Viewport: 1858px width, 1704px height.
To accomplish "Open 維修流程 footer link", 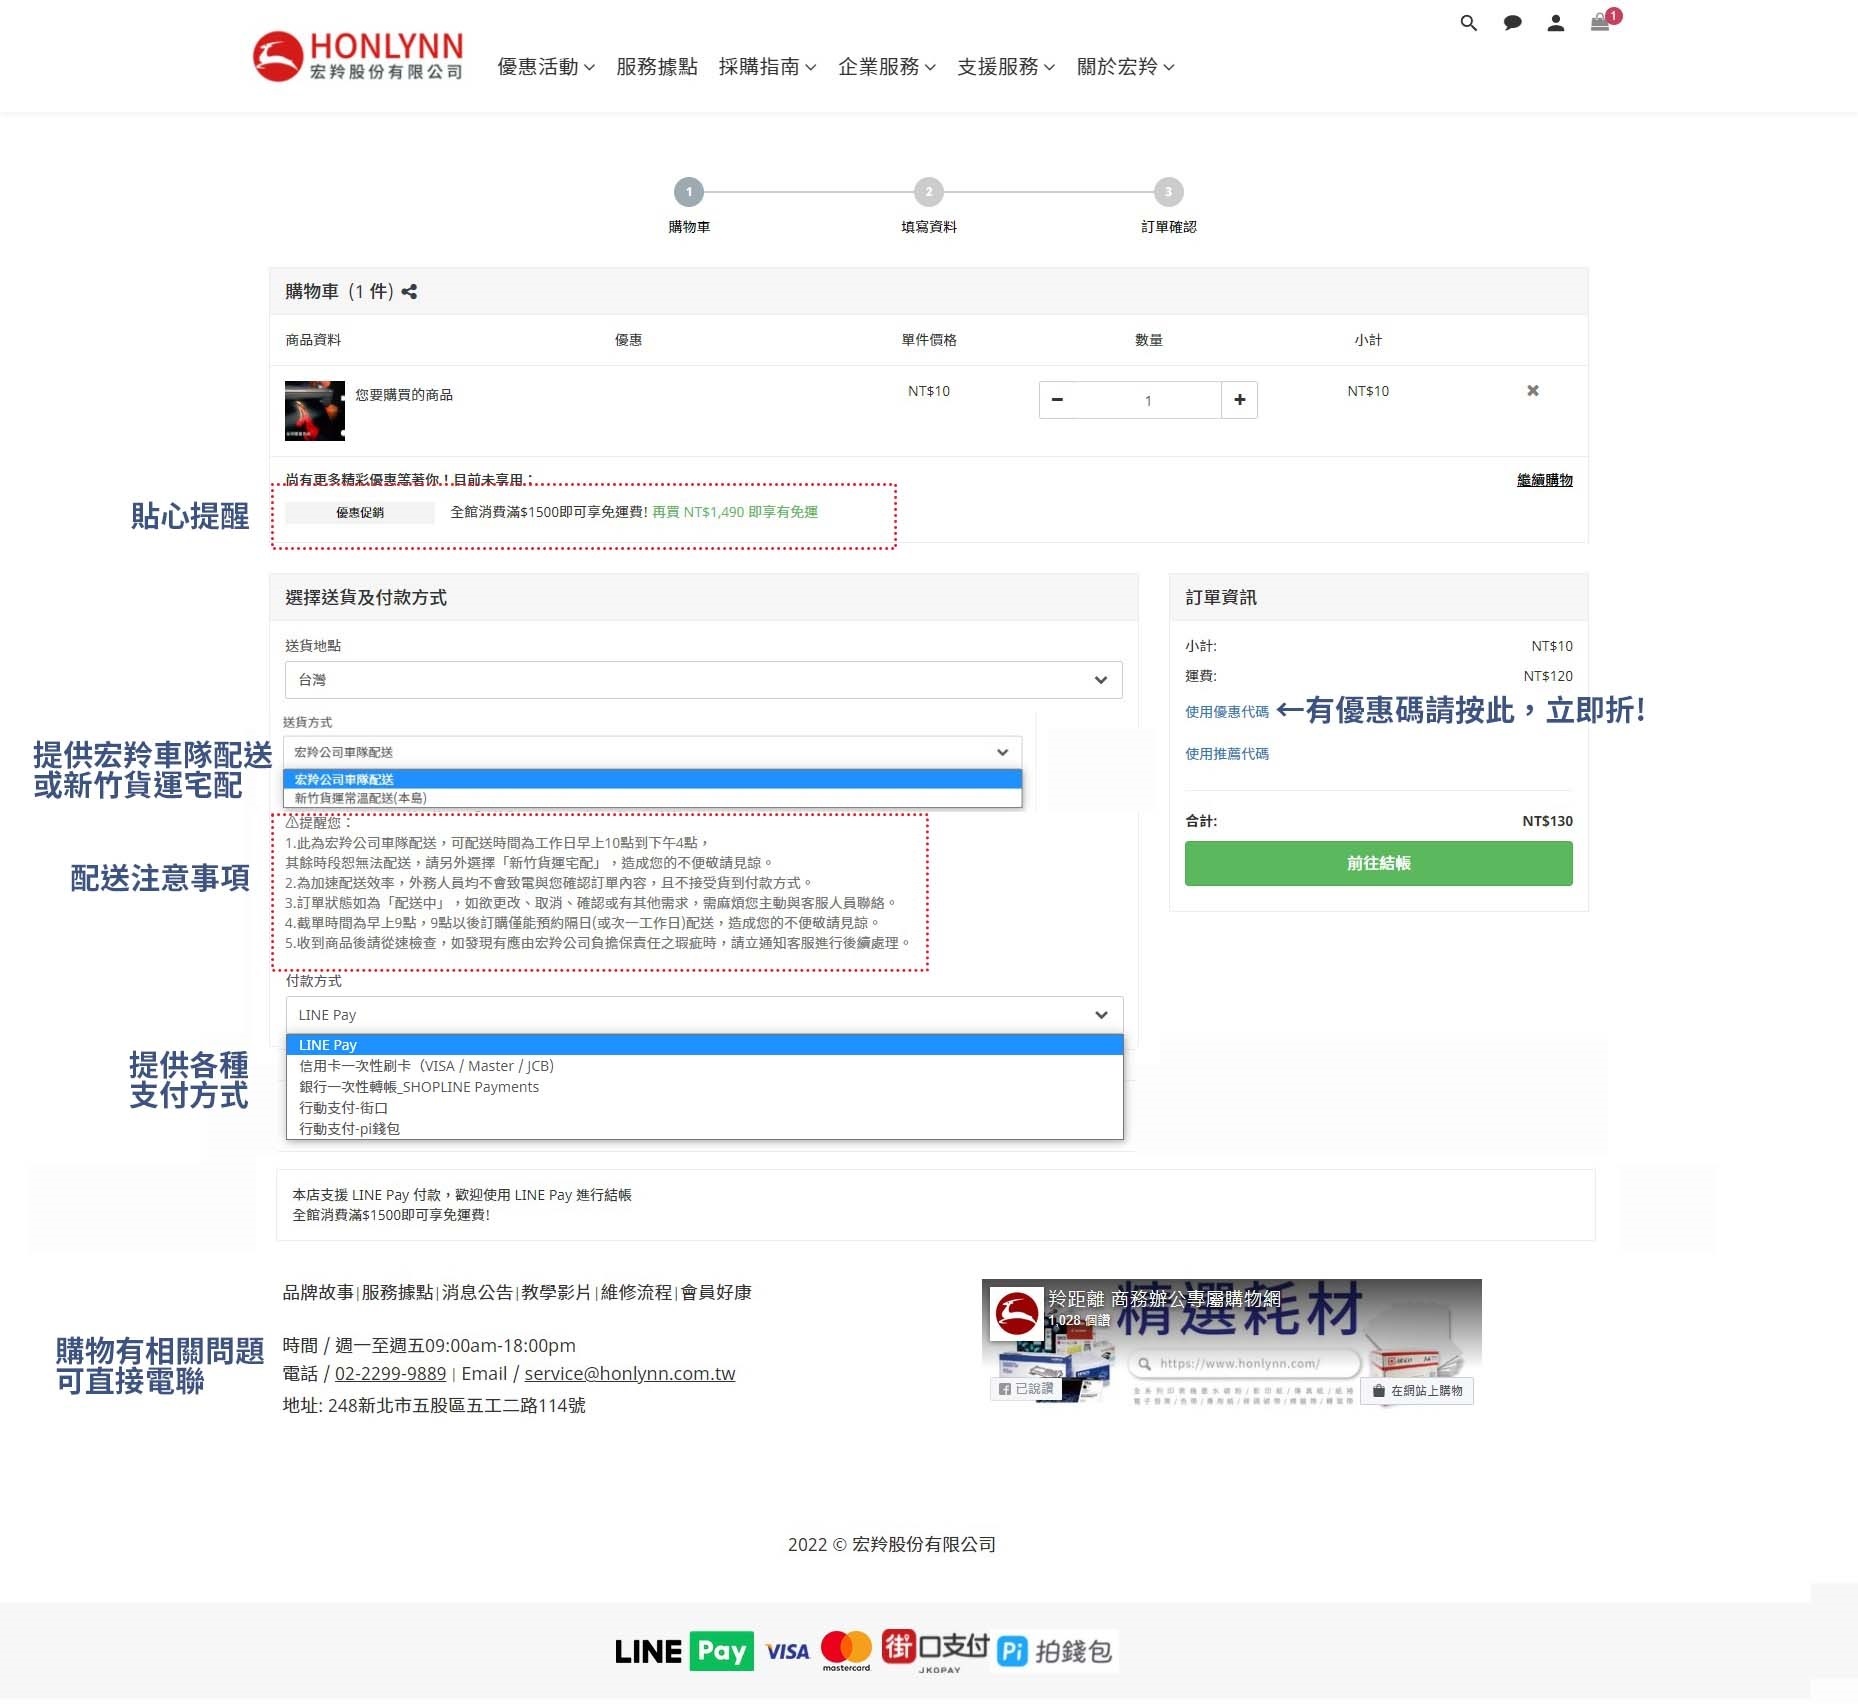I will coord(636,1292).
